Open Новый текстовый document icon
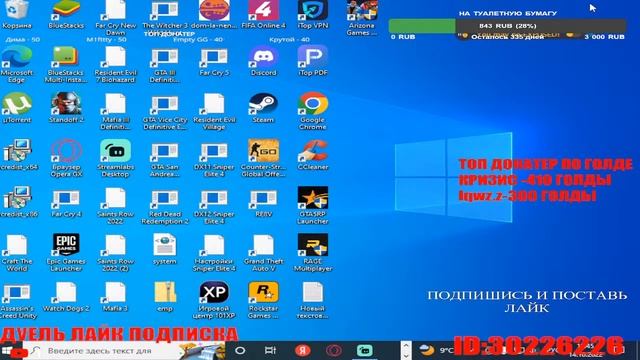 pyautogui.click(x=313, y=300)
